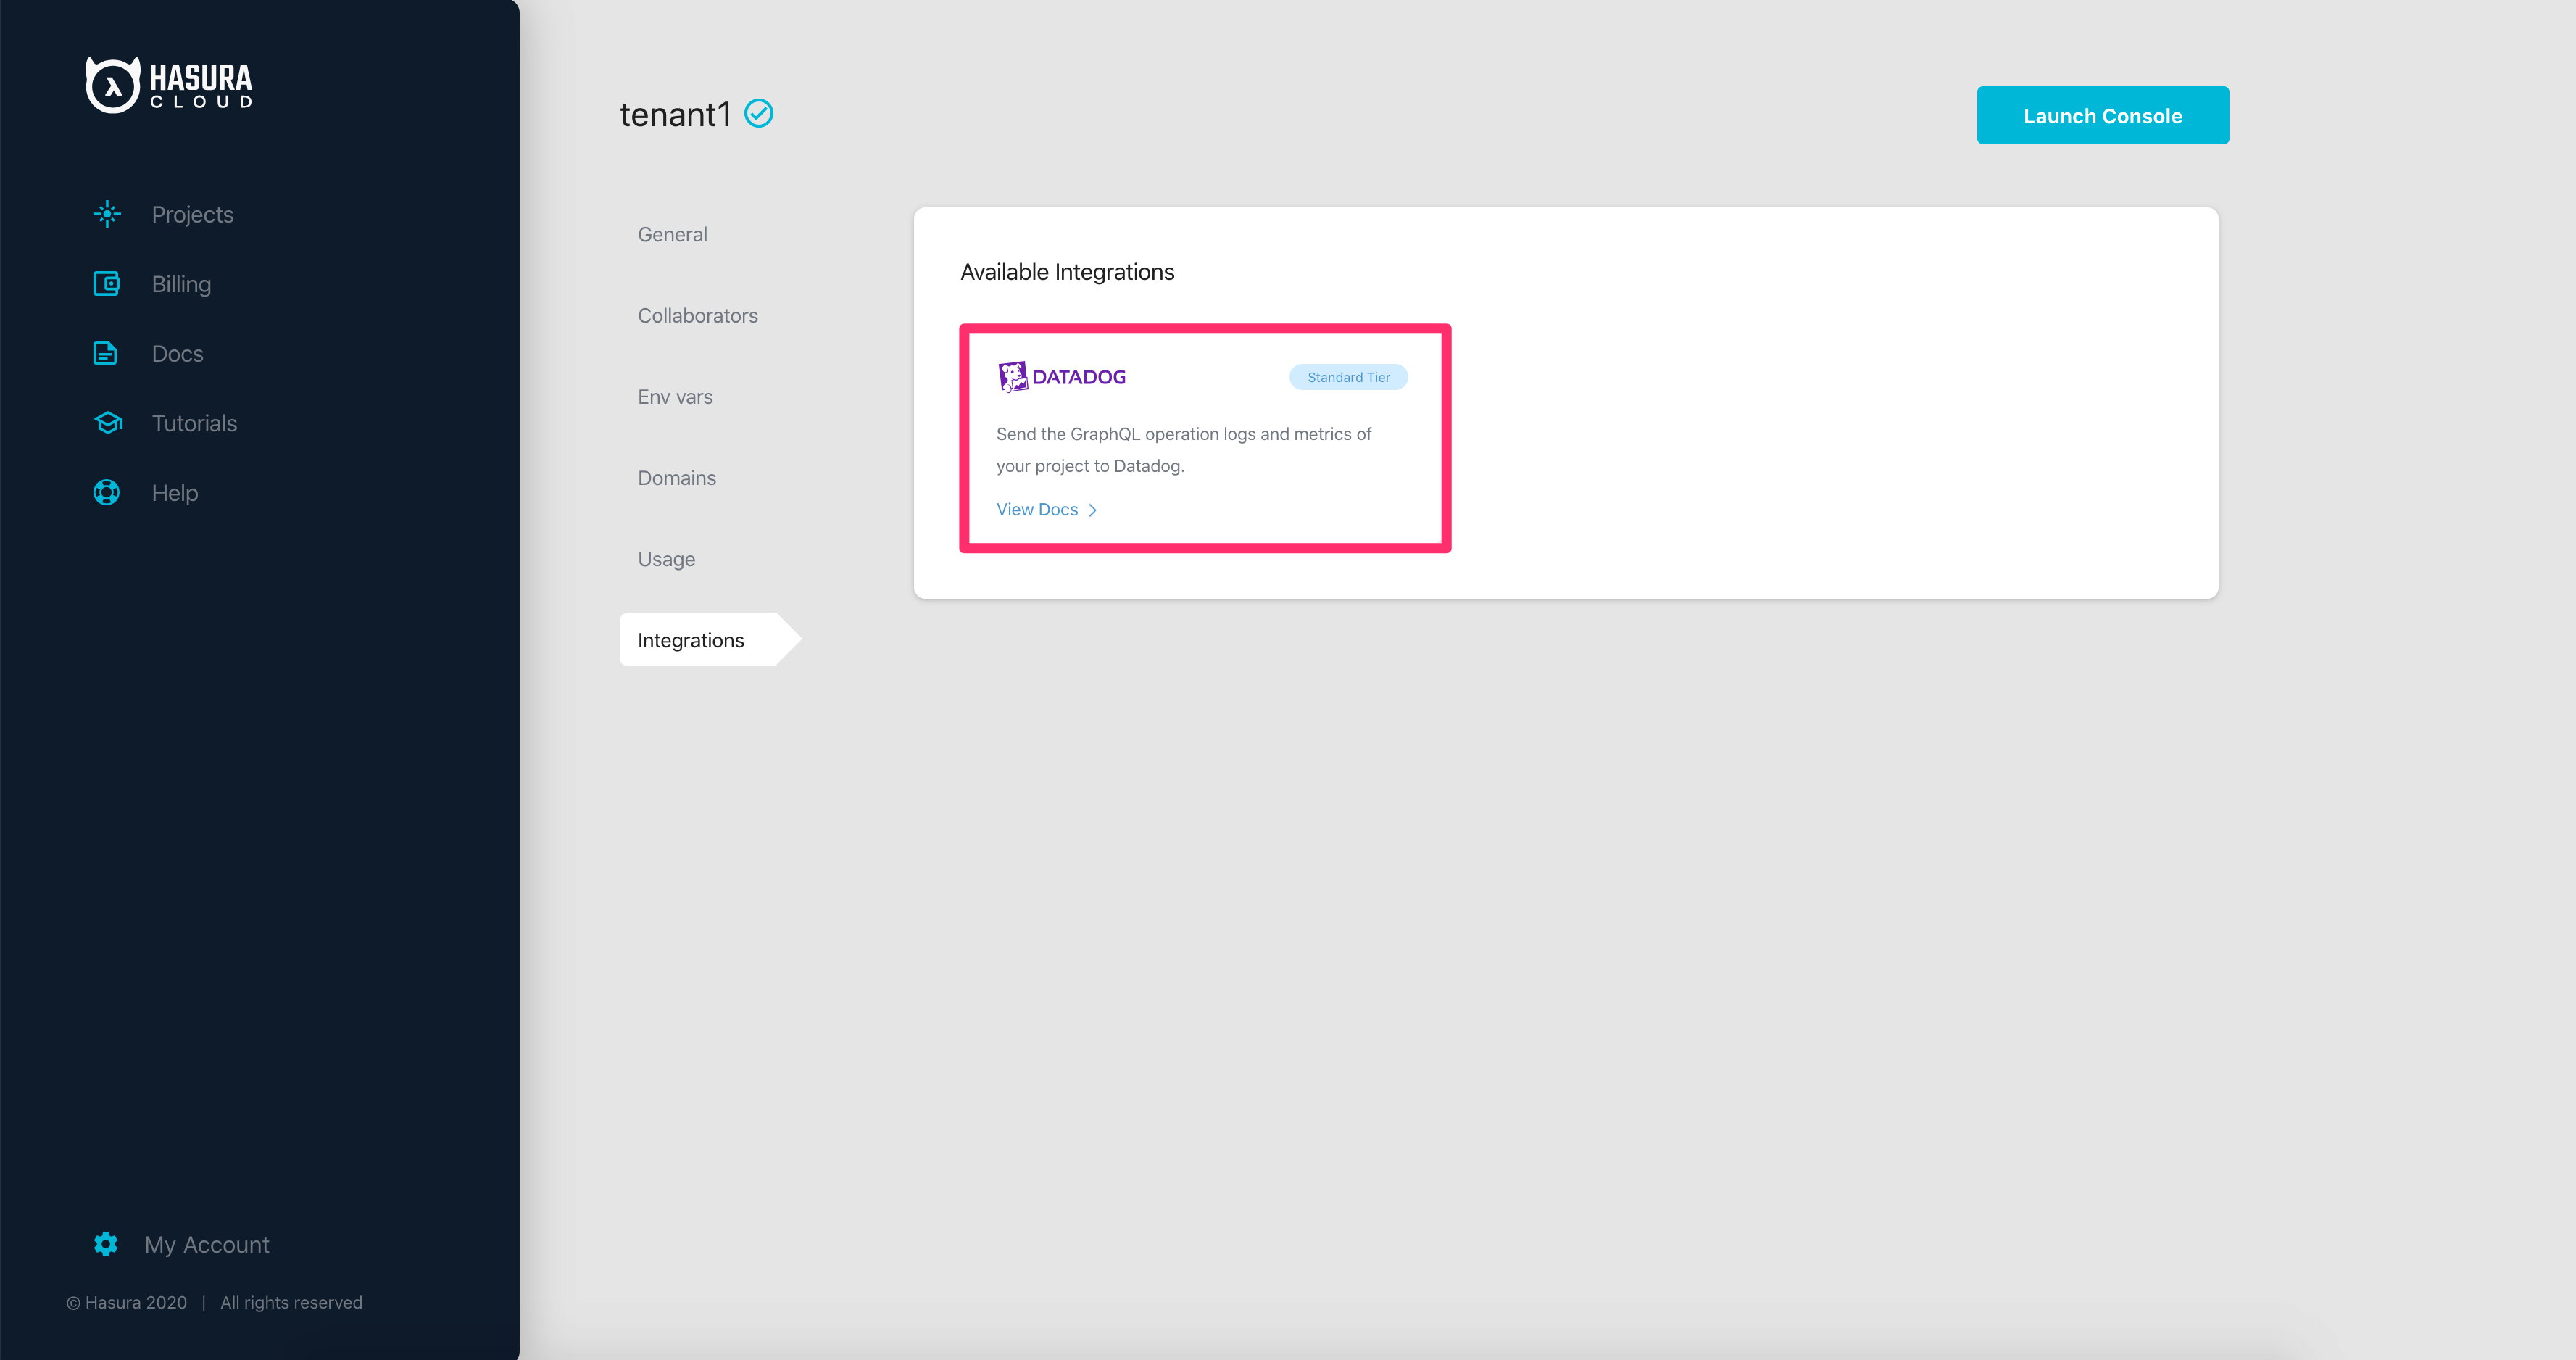Click the Help lifebuoy icon
Viewport: 2576px width, 1360px height.
point(107,493)
